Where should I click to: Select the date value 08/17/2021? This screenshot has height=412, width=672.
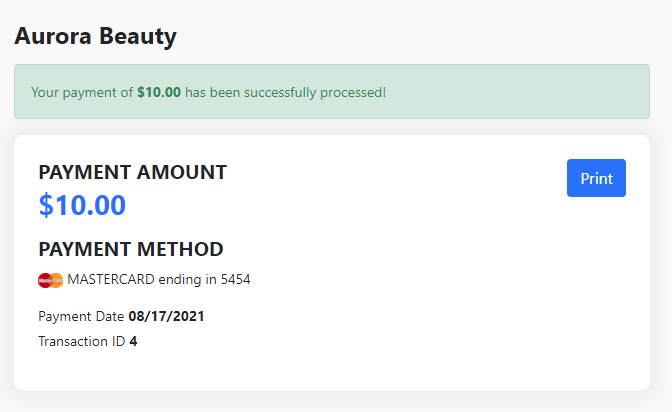click(167, 316)
